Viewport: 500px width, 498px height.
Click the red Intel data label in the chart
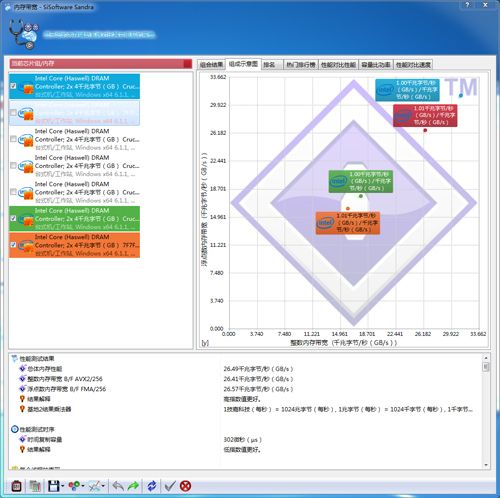coord(425,115)
